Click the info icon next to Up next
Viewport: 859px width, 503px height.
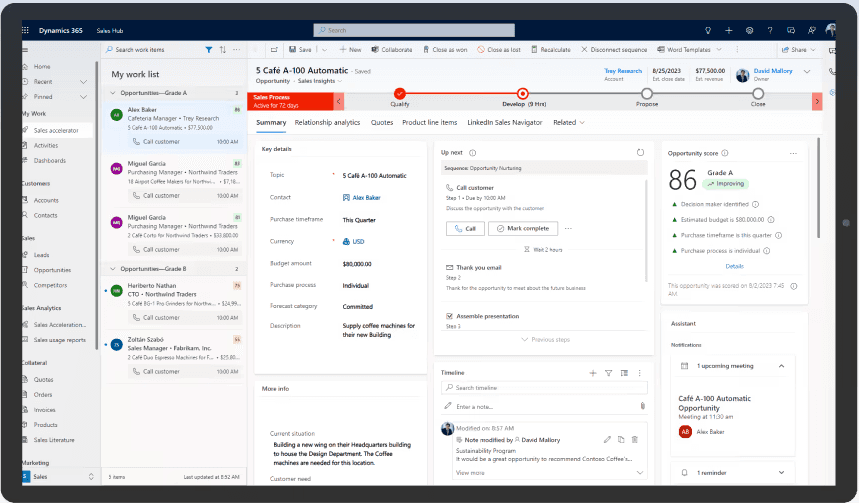click(x=472, y=153)
